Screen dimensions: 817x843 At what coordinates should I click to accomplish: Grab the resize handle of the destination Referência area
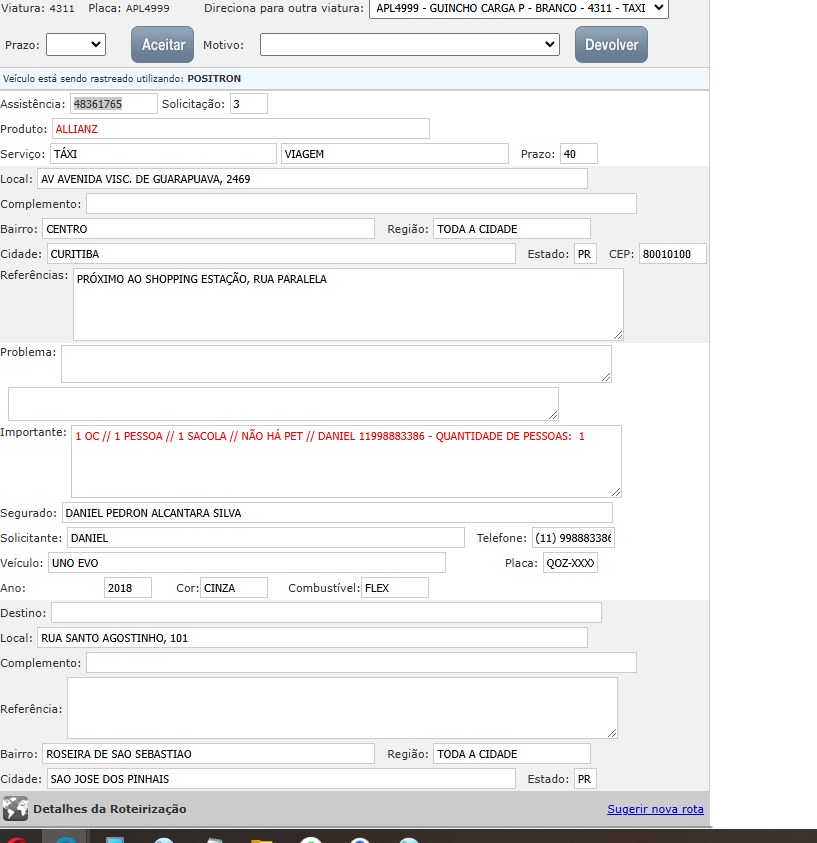click(x=612, y=733)
